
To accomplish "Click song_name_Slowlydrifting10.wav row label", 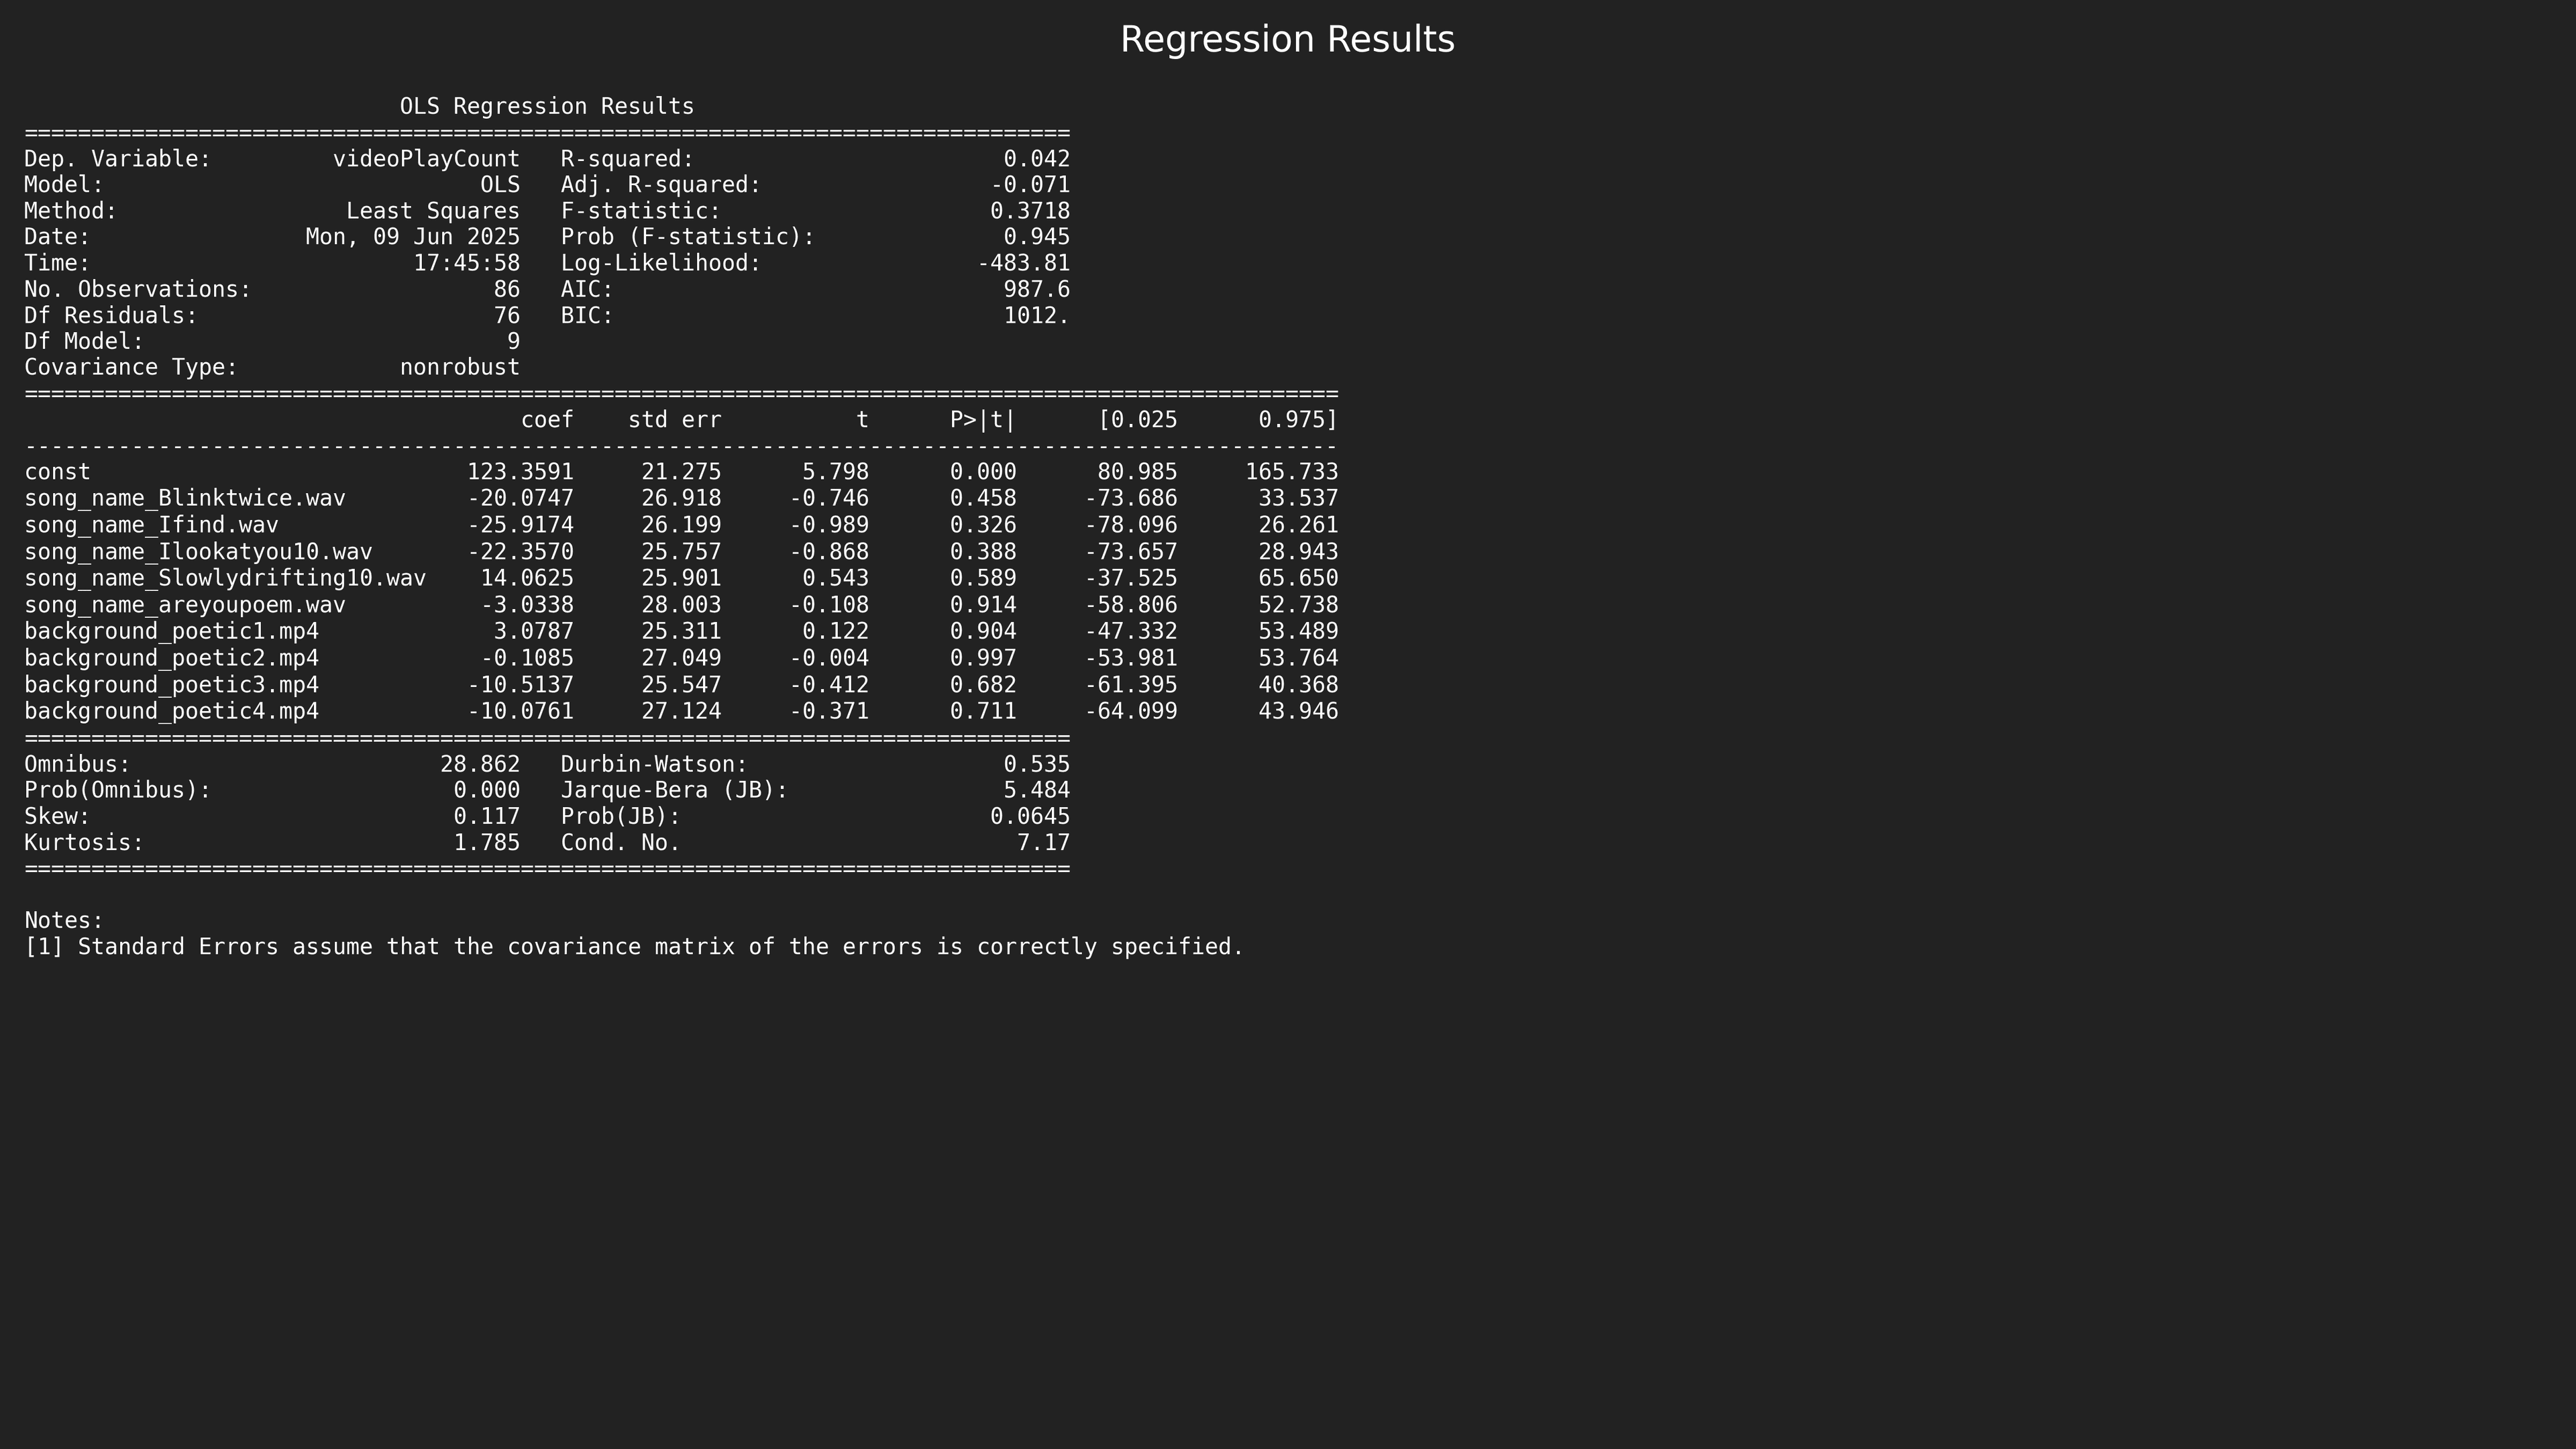I will click(225, 578).
